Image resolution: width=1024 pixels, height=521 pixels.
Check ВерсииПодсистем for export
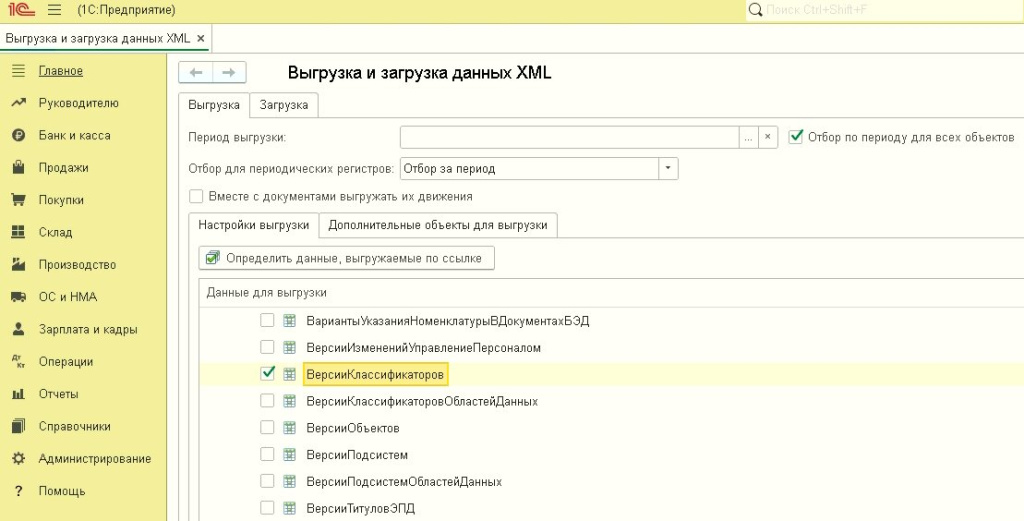point(266,454)
